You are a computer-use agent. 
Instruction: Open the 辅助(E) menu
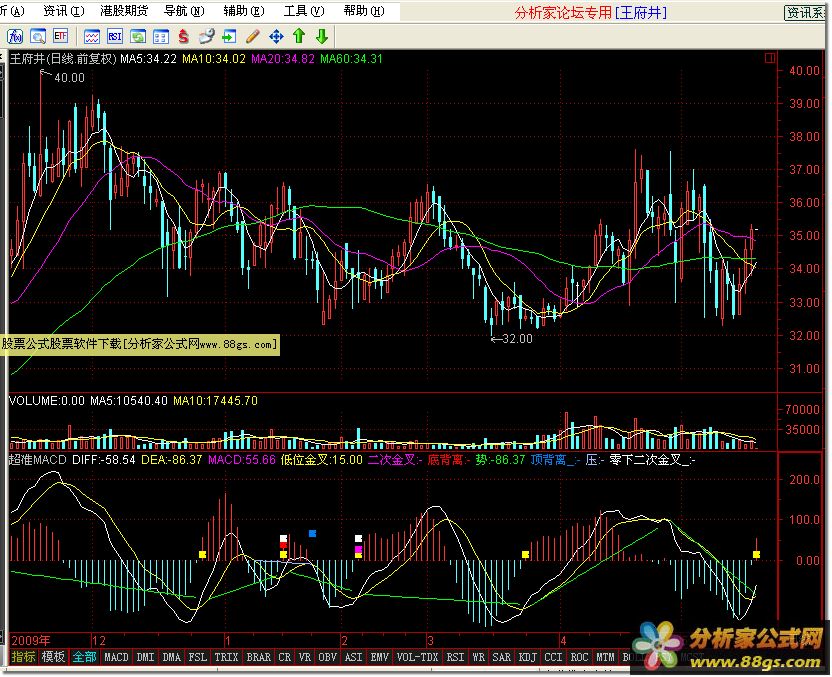point(244,11)
